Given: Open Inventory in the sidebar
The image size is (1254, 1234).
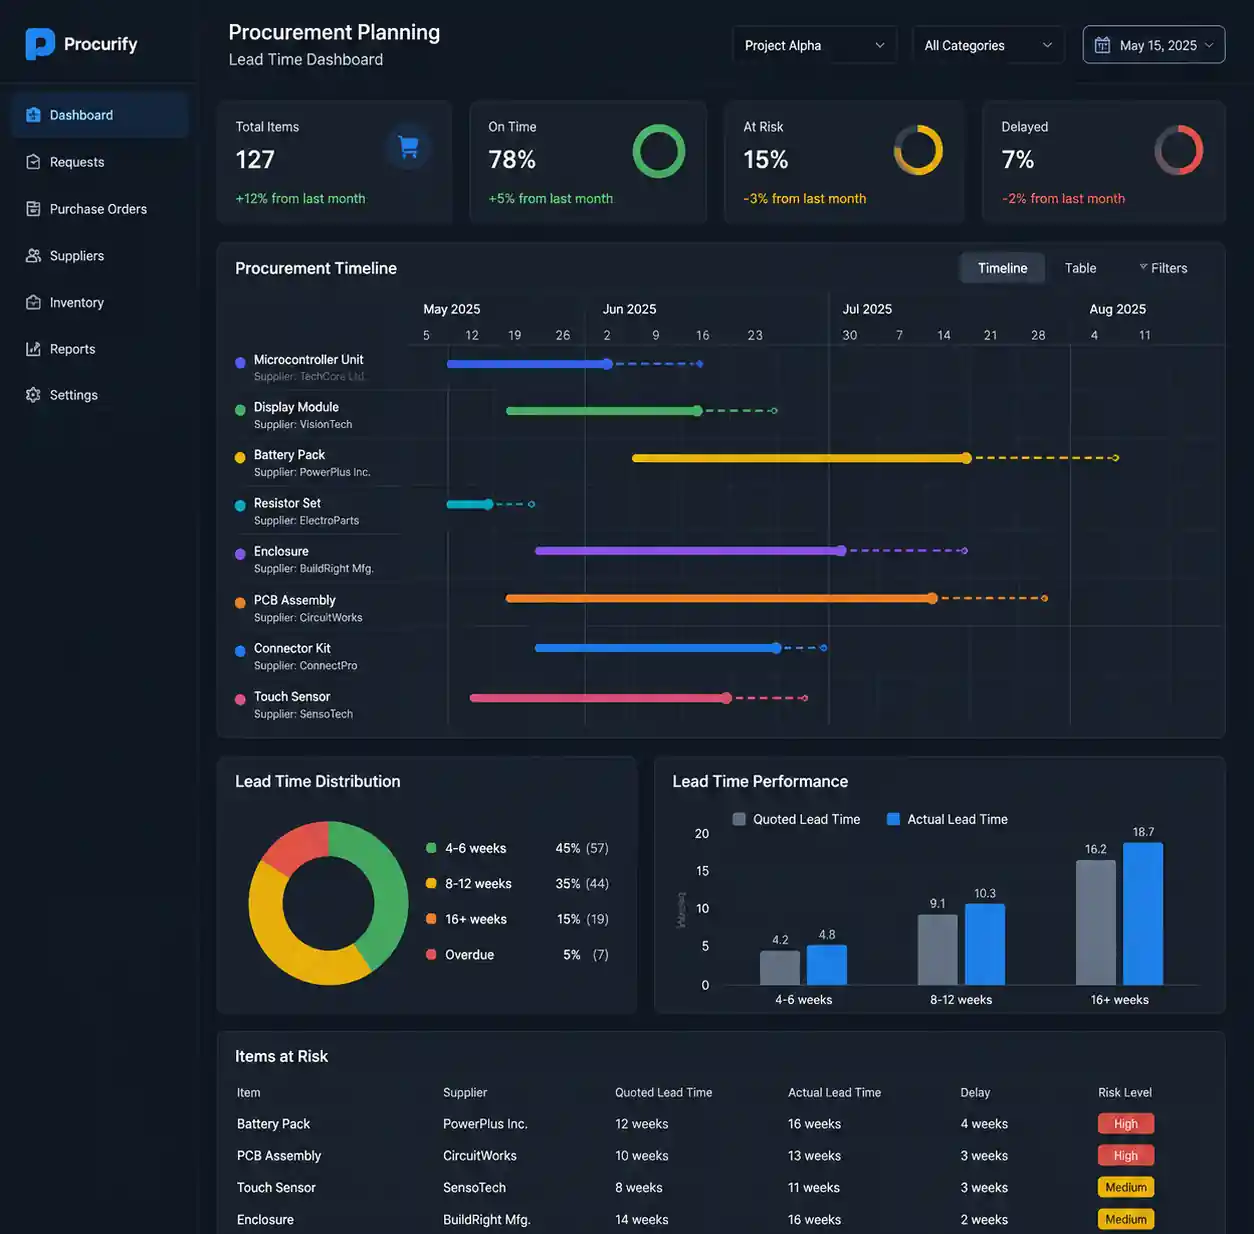Looking at the screenshot, I should pyautogui.click(x=100, y=302).
